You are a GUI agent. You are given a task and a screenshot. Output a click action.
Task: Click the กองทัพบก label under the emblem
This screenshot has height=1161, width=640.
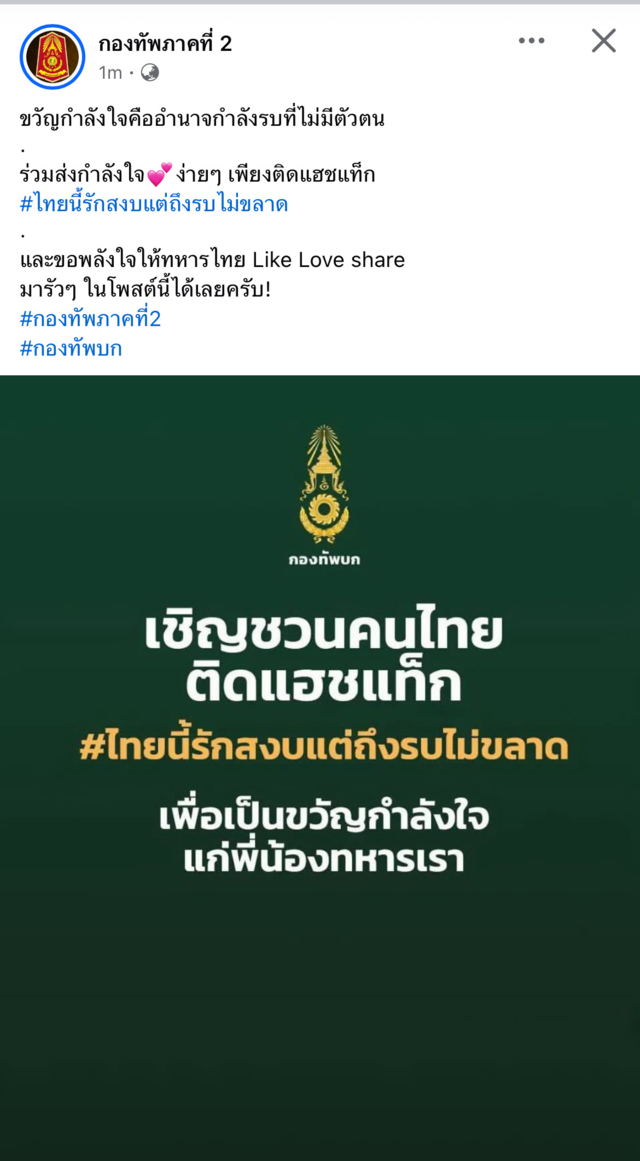pos(324,560)
